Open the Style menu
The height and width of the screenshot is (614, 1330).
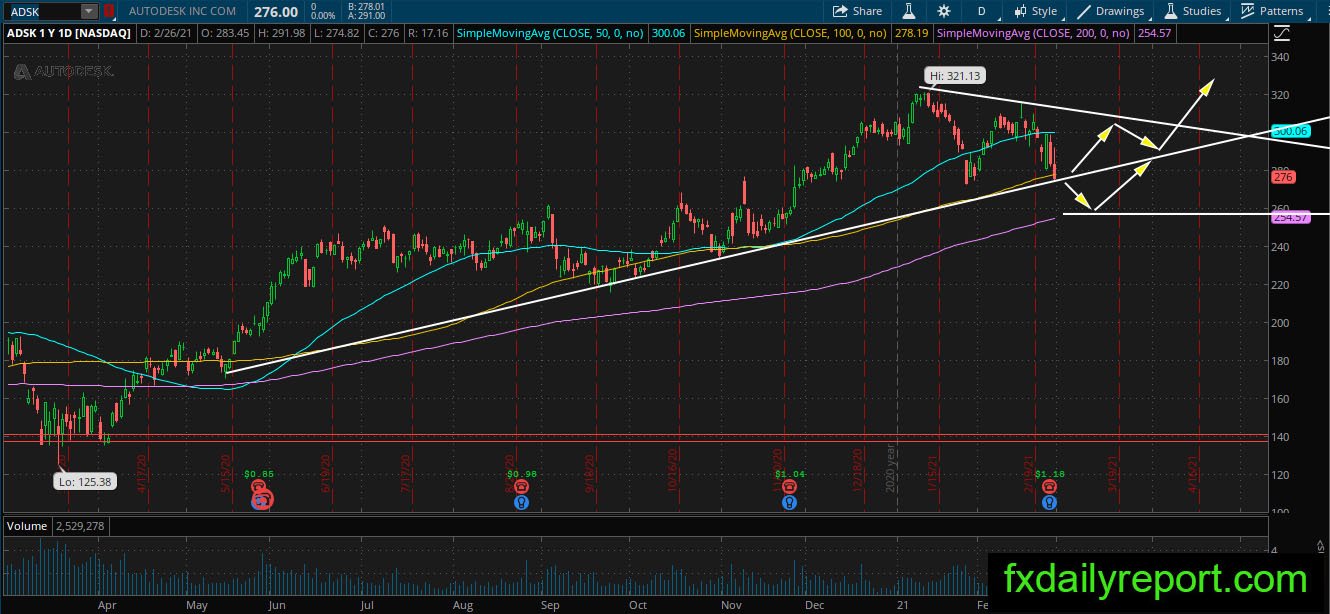click(x=1035, y=11)
